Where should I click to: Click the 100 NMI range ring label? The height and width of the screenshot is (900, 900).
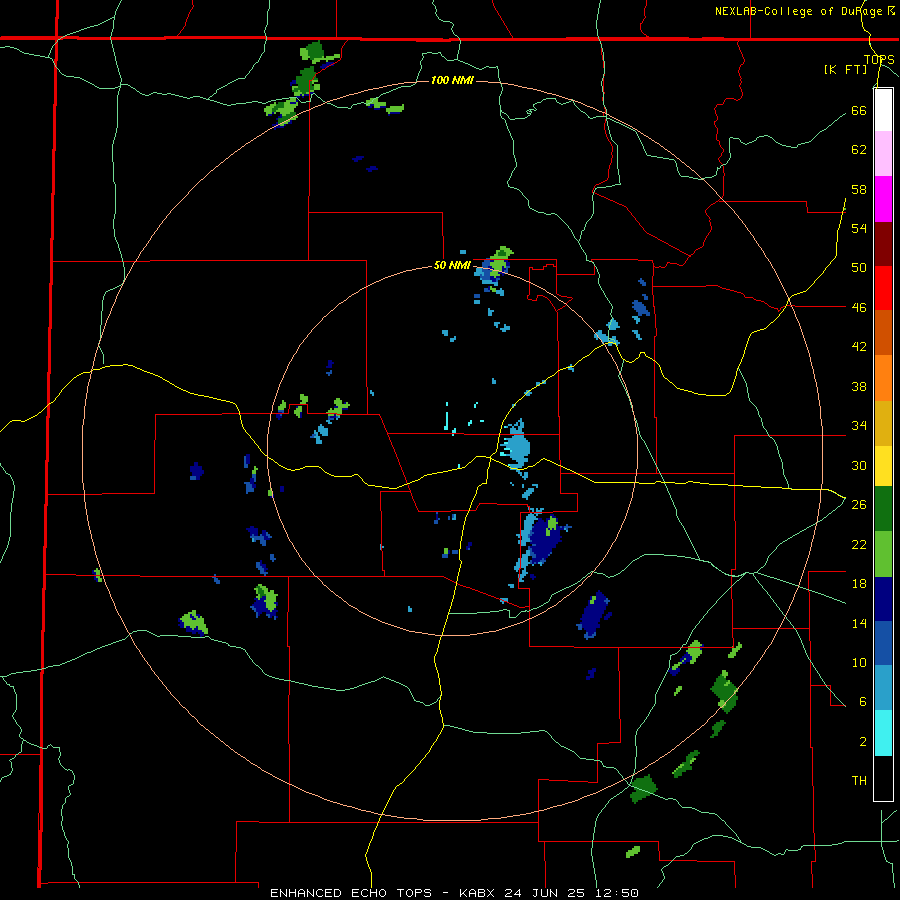(452, 80)
